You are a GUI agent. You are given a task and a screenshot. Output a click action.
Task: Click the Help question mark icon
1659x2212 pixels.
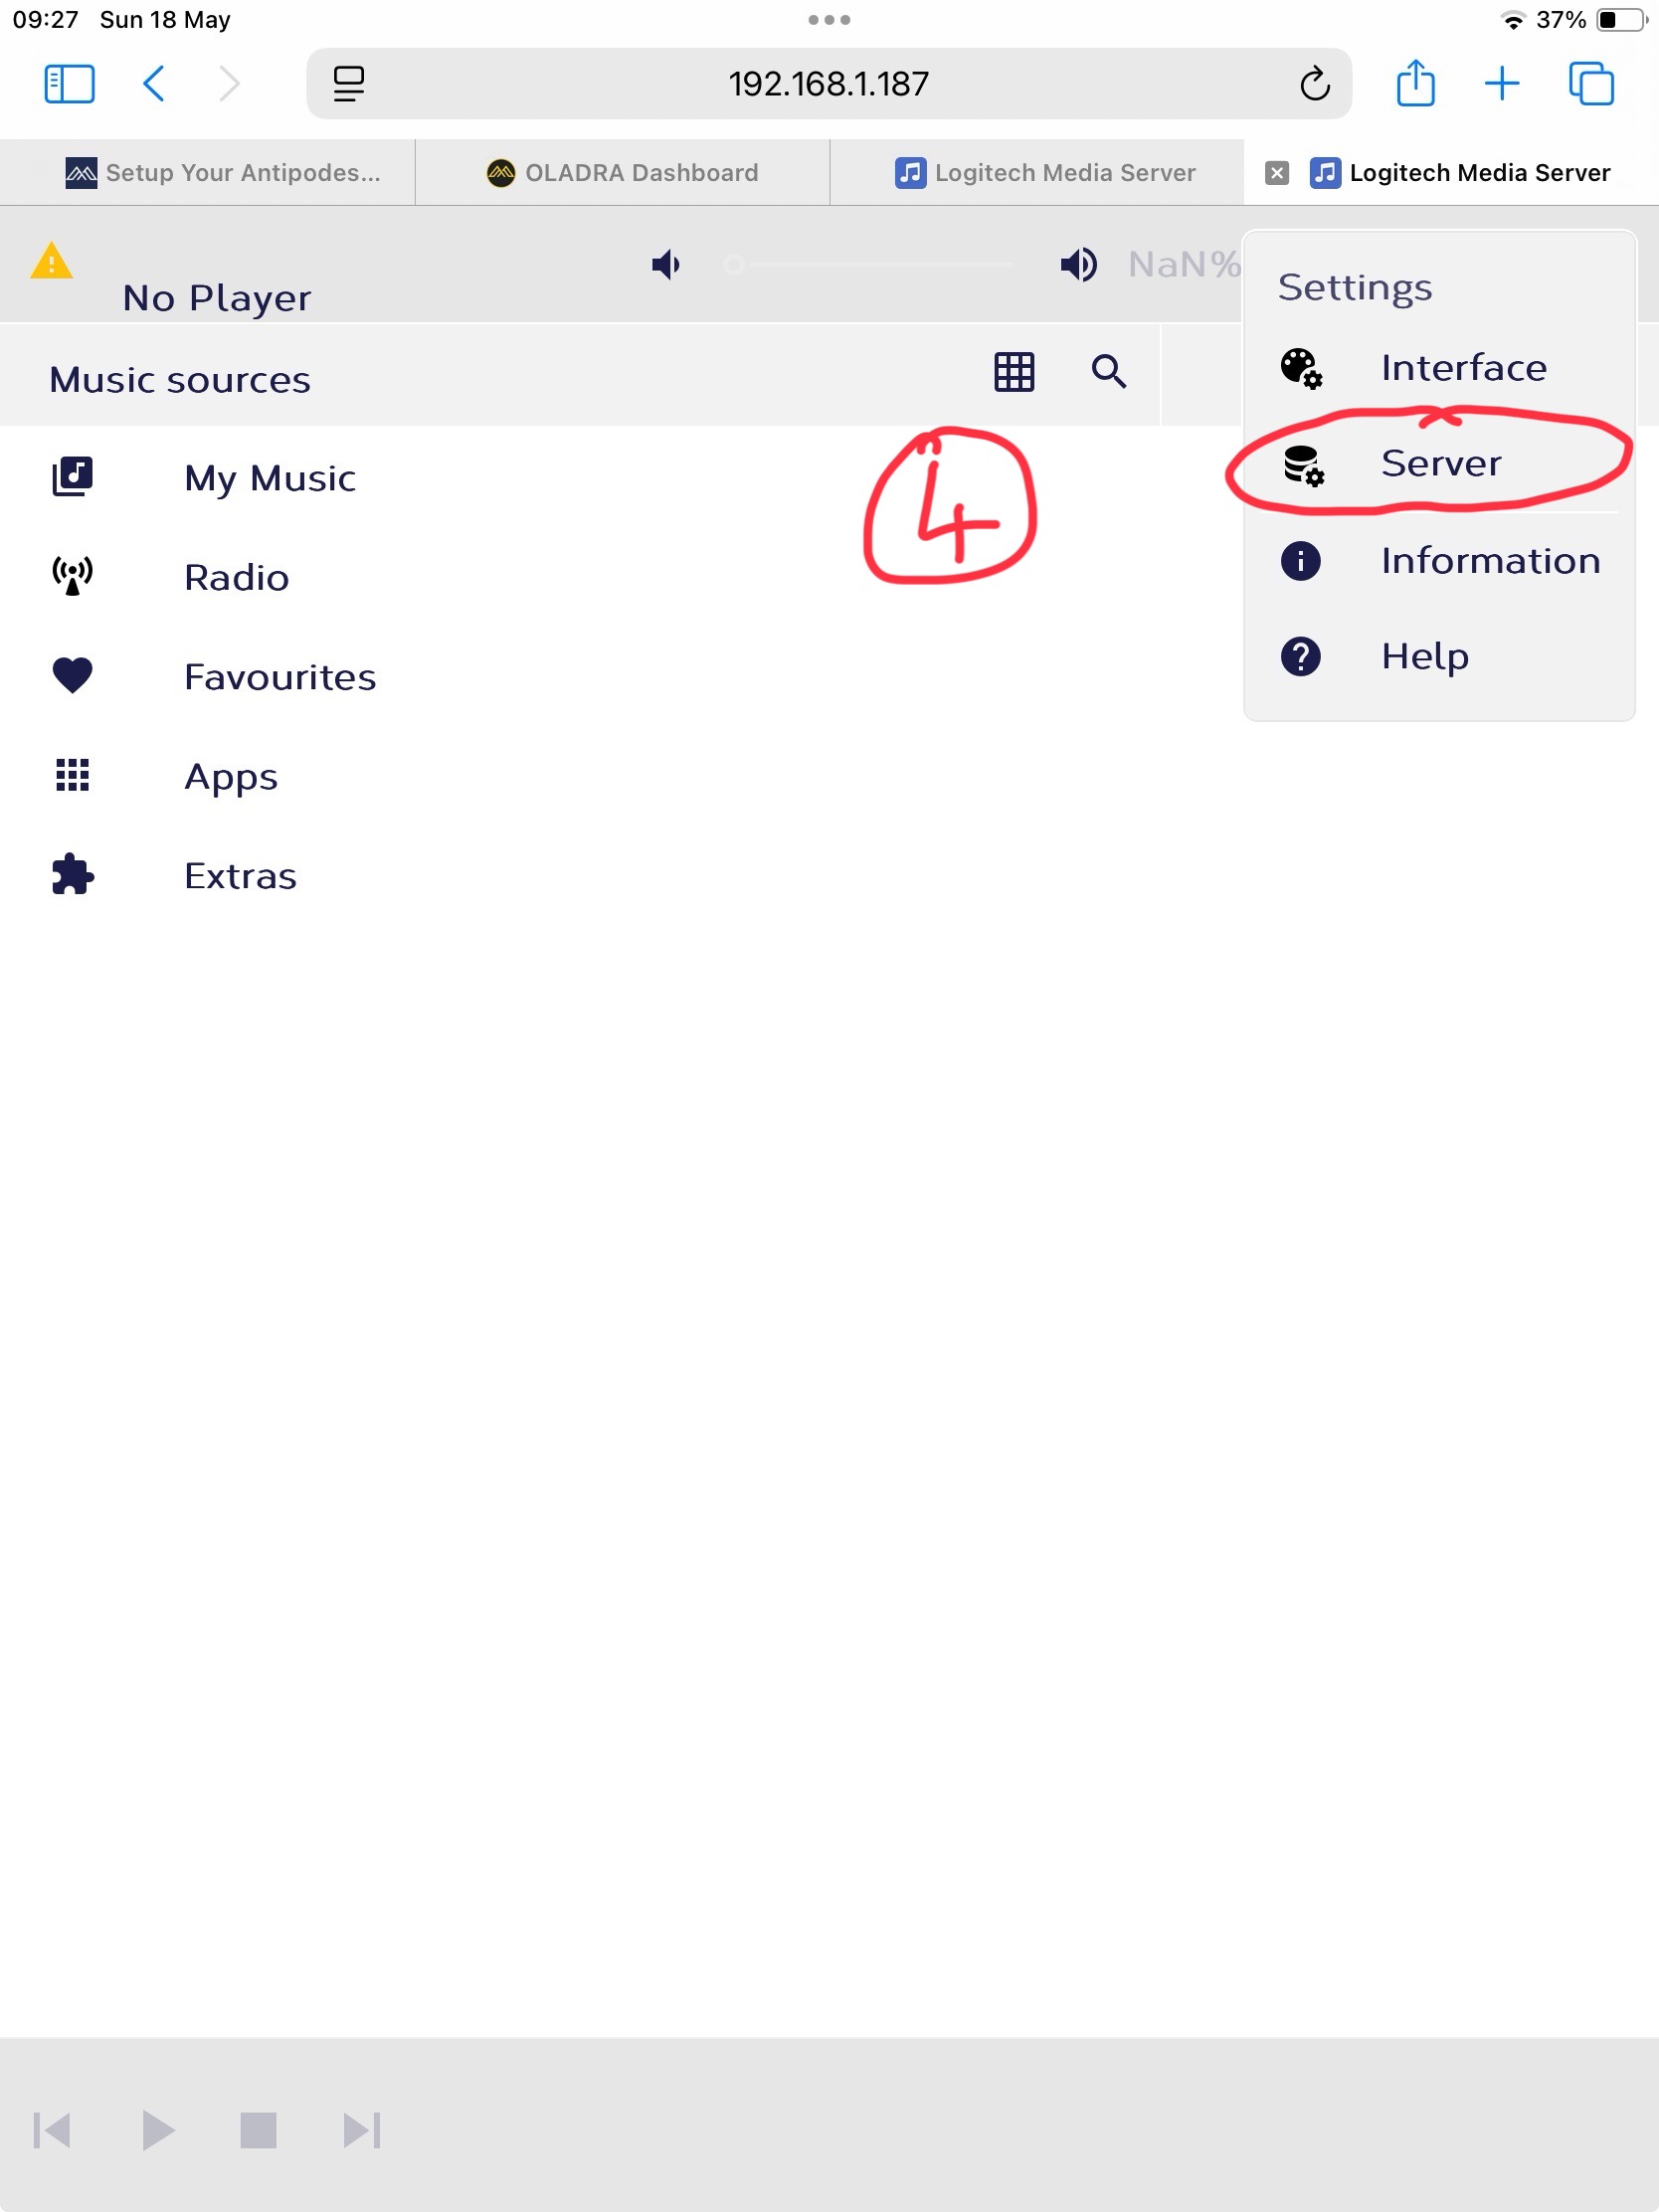pos(1300,657)
